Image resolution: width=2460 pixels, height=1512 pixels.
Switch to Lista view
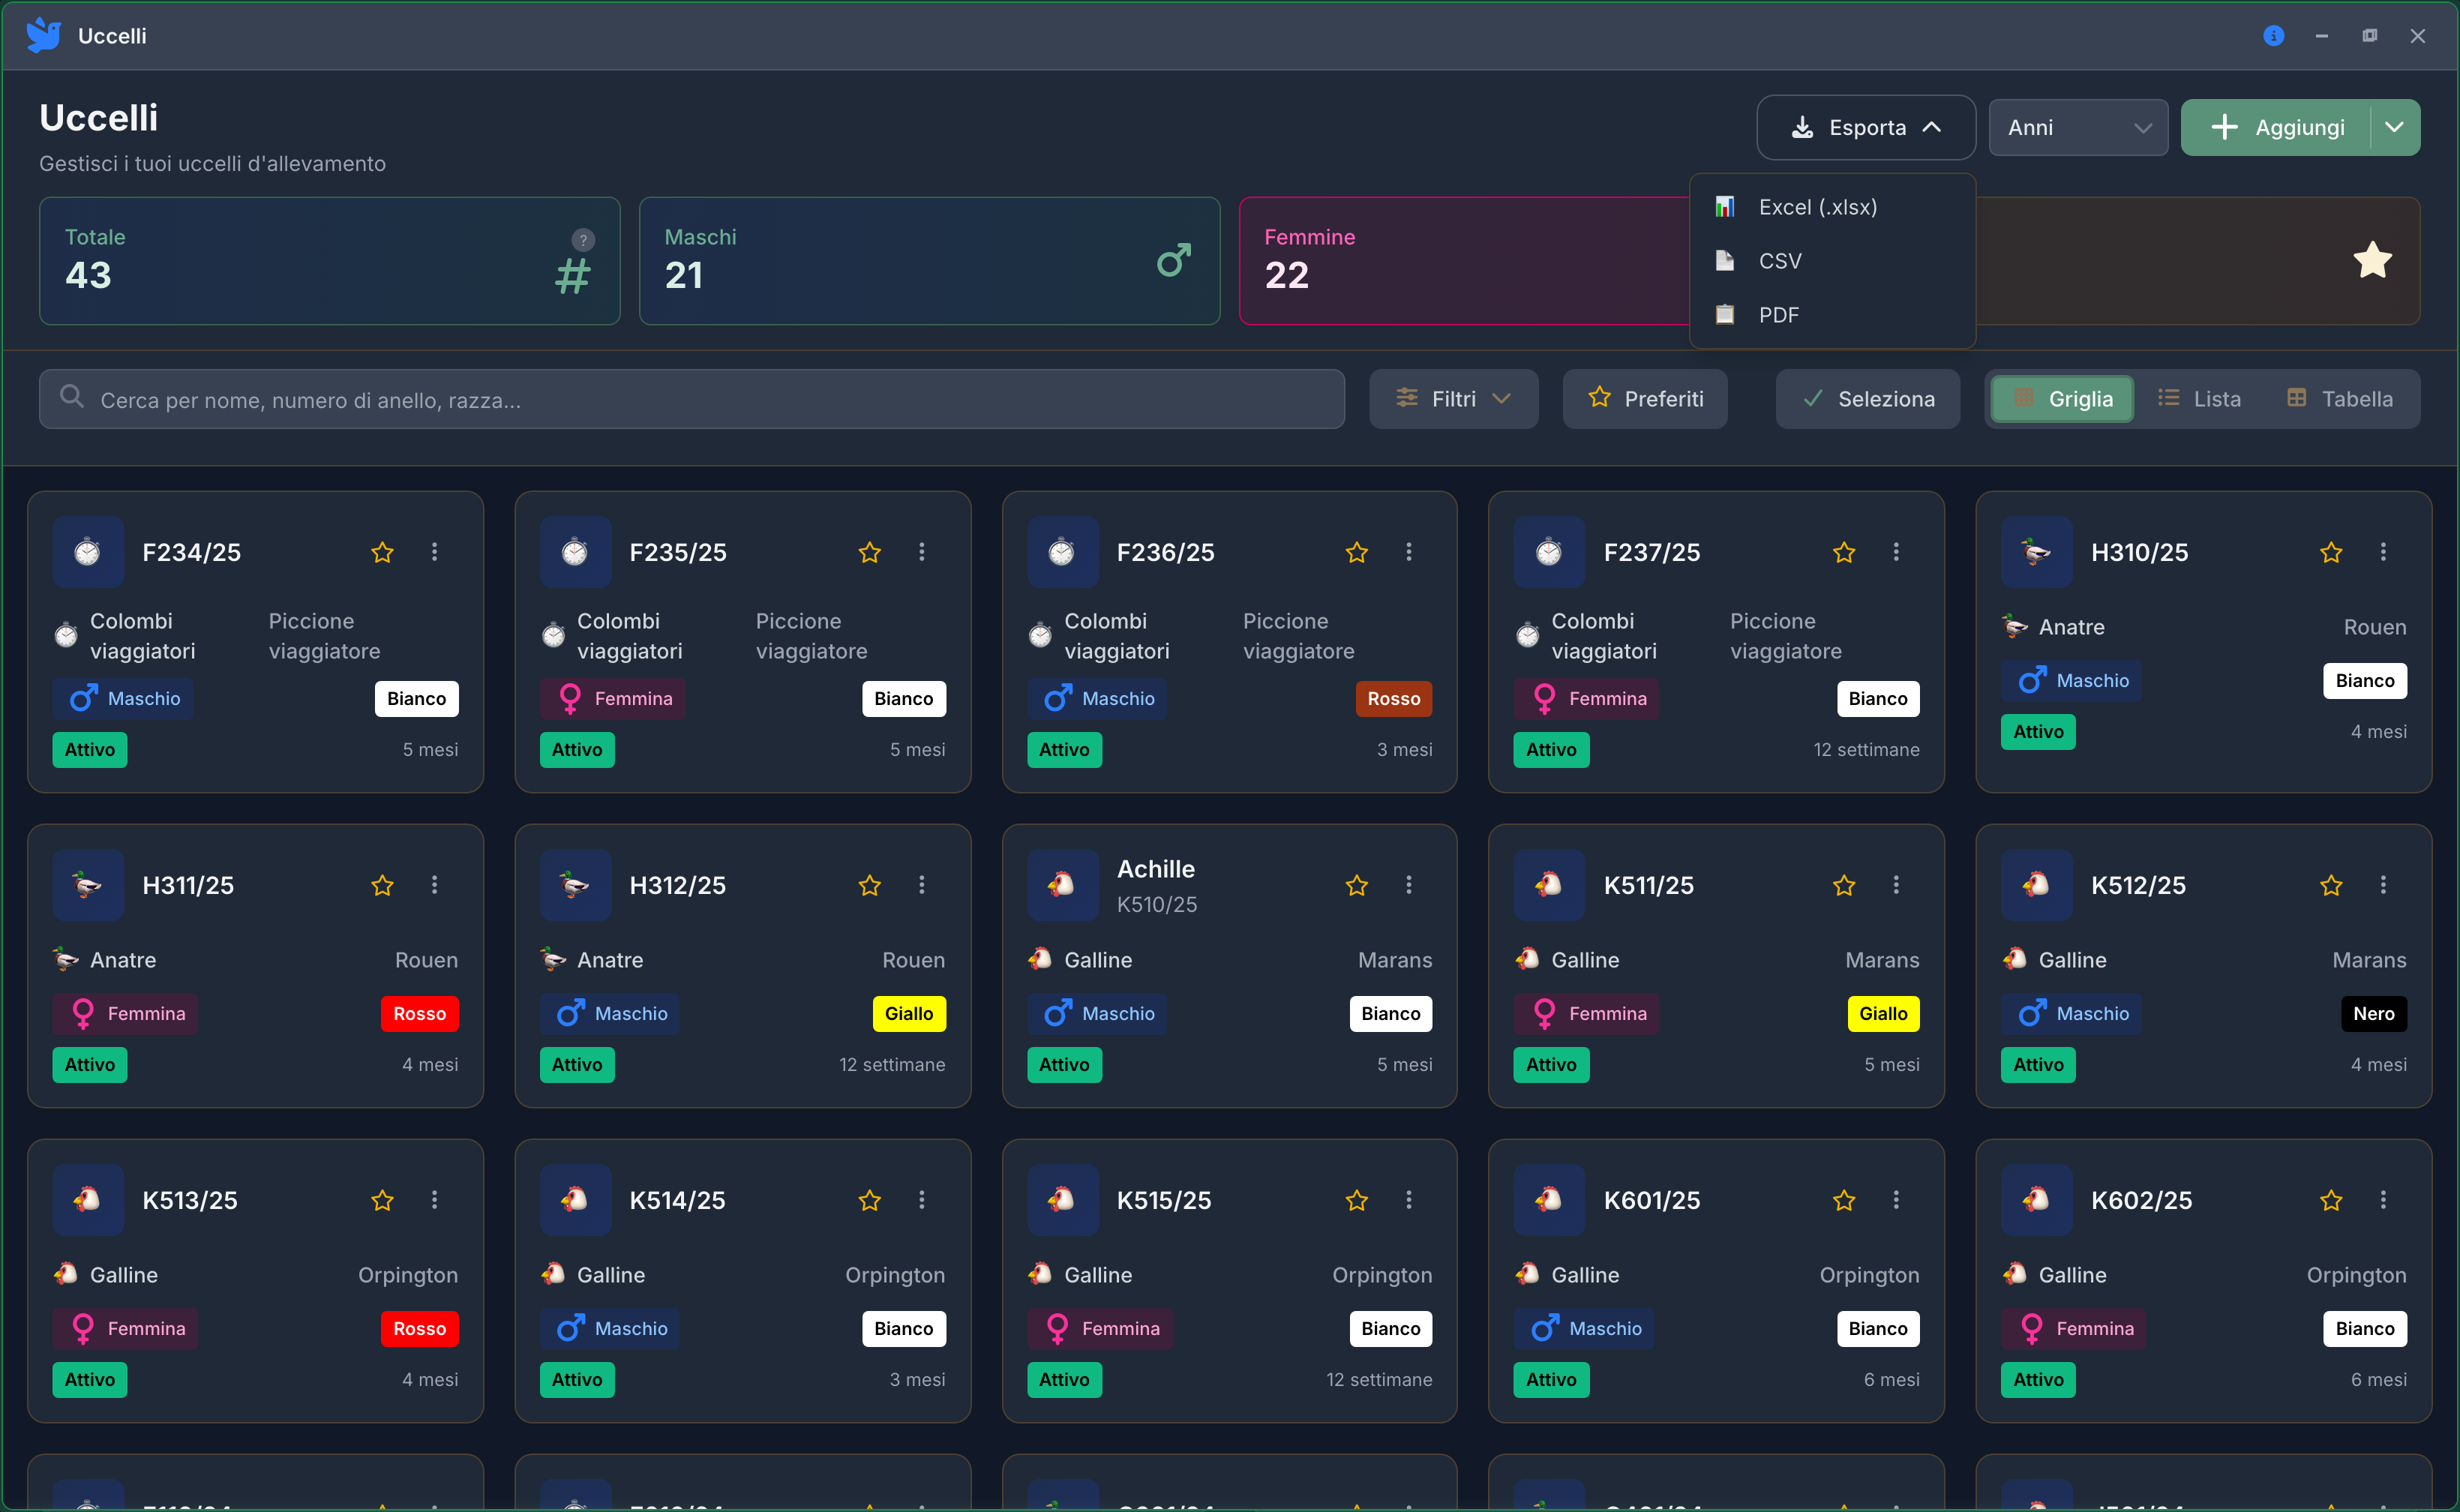(x=2199, y=399)
